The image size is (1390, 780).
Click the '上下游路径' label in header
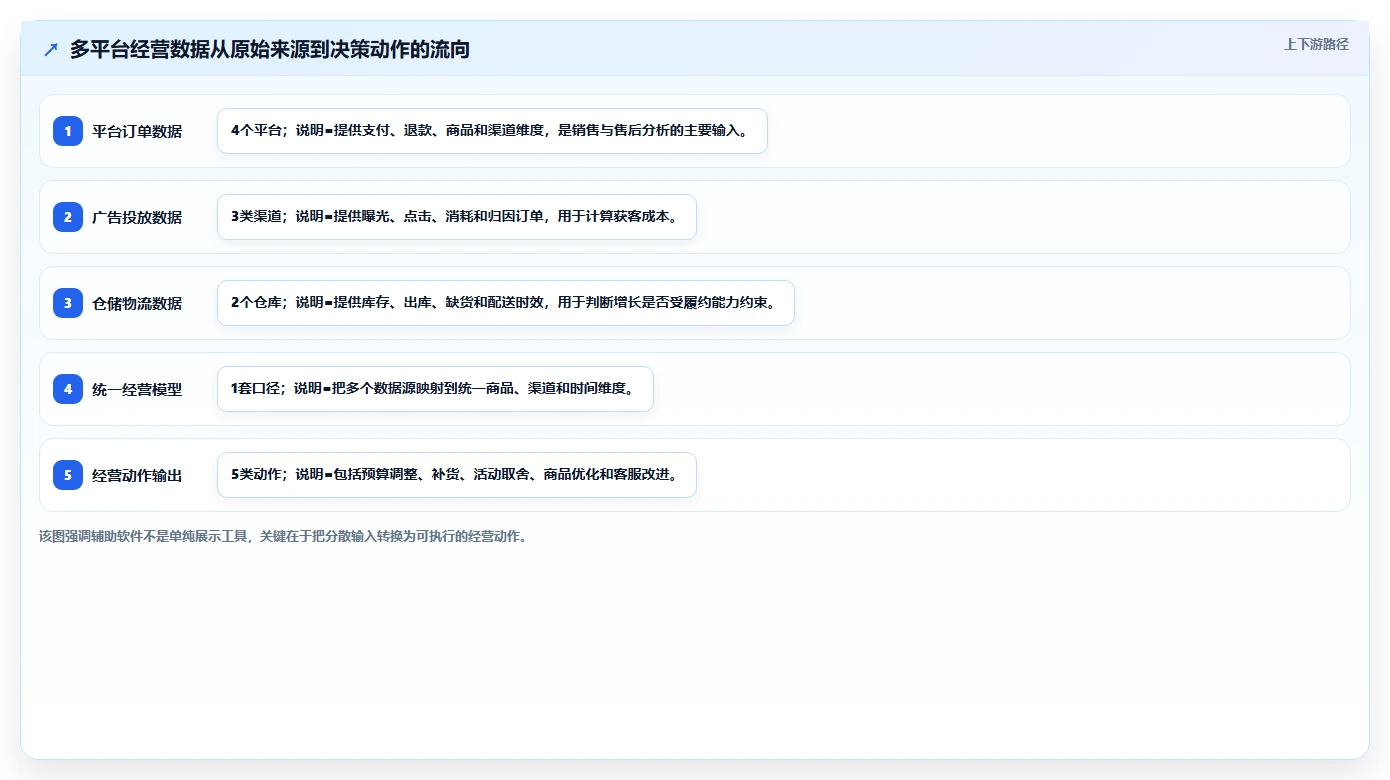(x=1316, y=44)
